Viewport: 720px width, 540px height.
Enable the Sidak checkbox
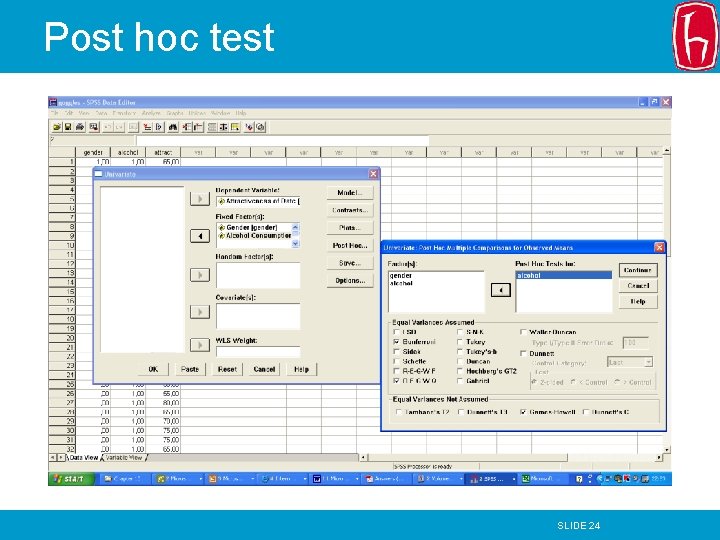tap(396, 352)
